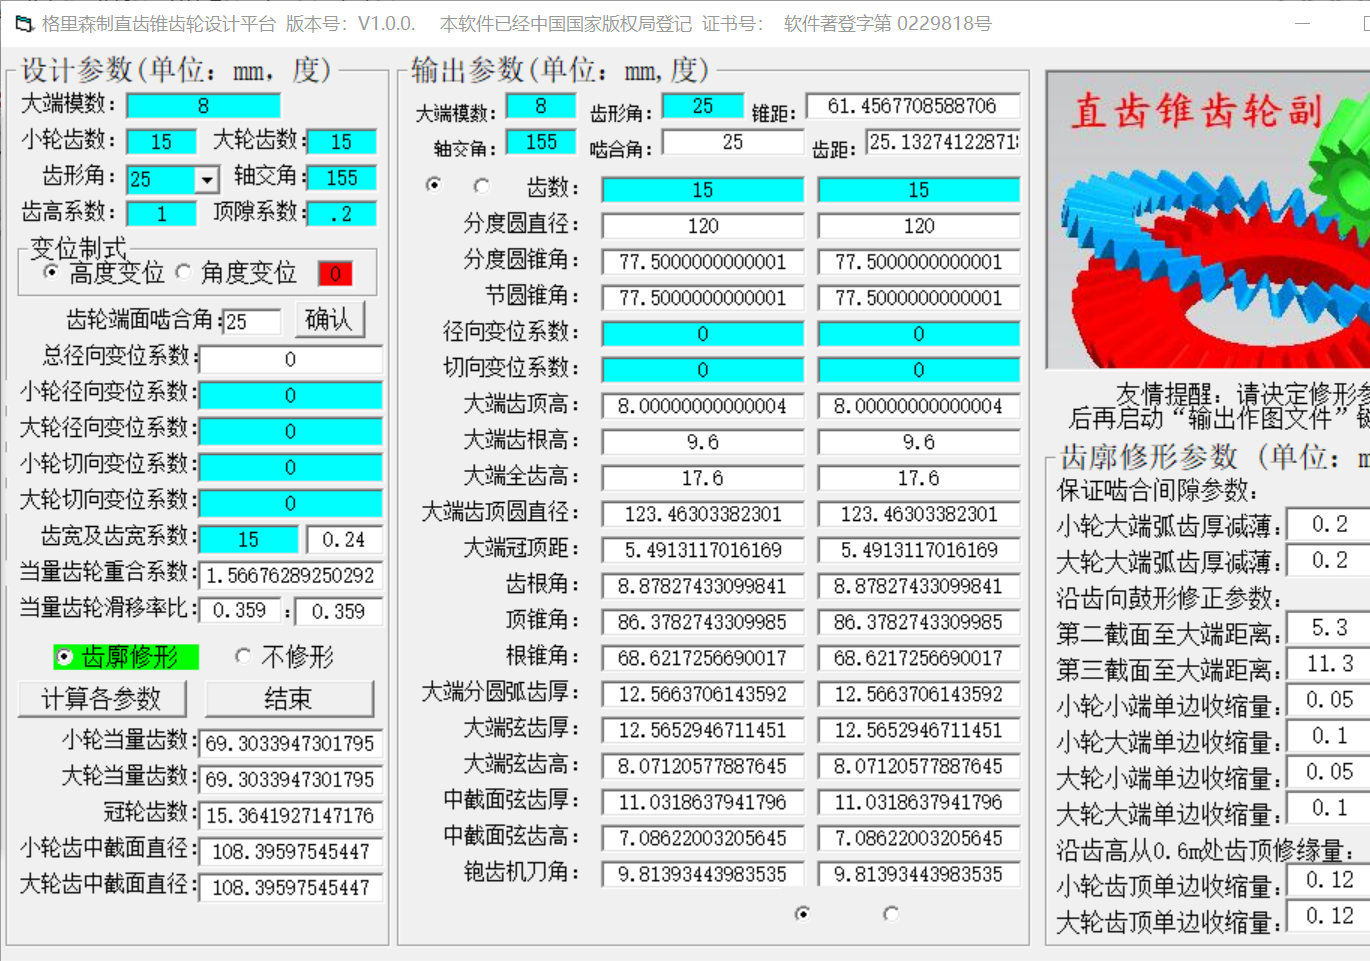The height and width of the screenshot is (961, 1370).
Task: Click the right 顶锥角 output field
Action: (x=919, y=622)
